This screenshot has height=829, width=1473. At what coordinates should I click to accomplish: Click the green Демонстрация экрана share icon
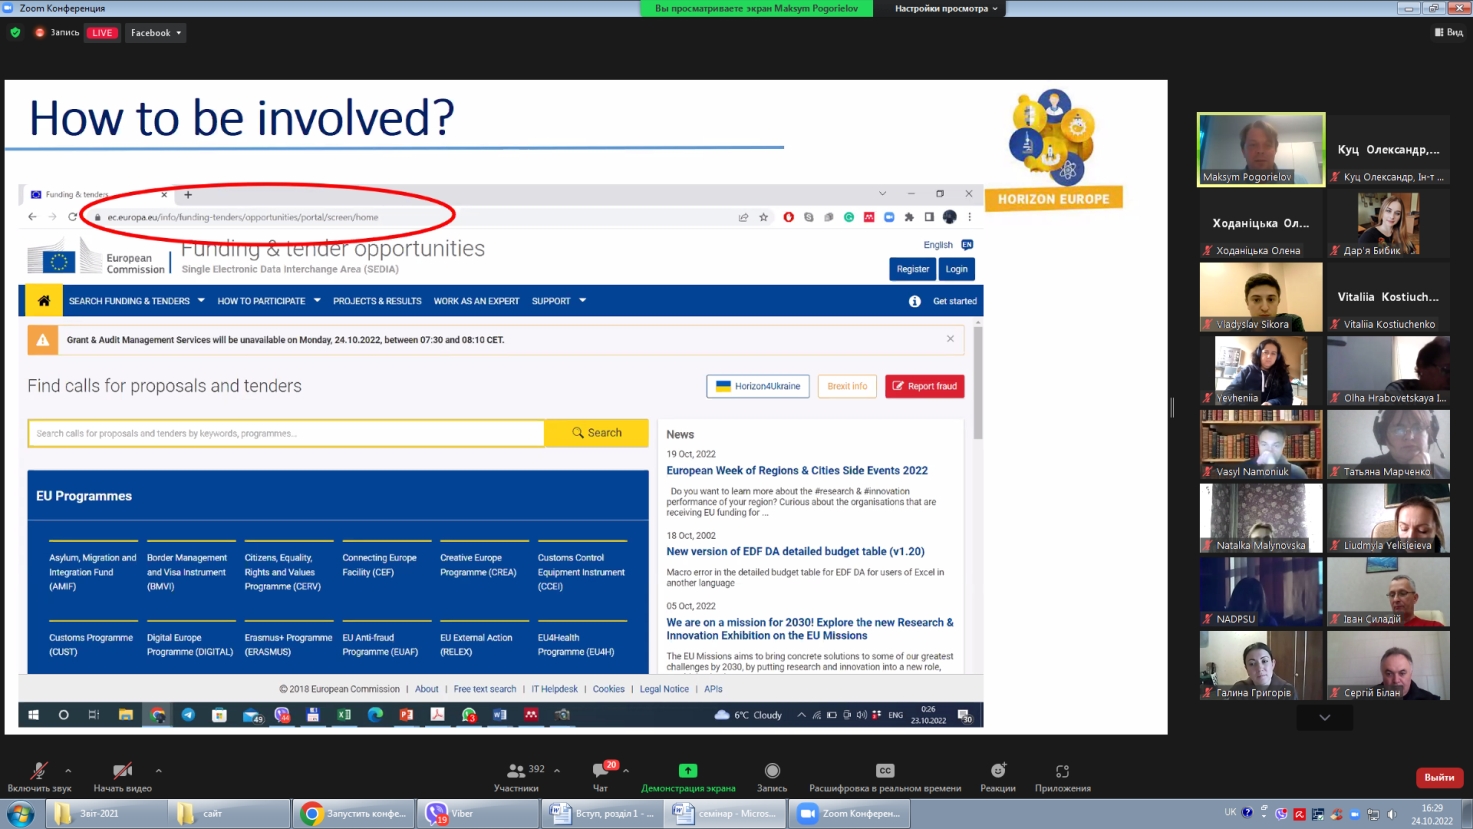pyautogui.click(x=688, y=770)
